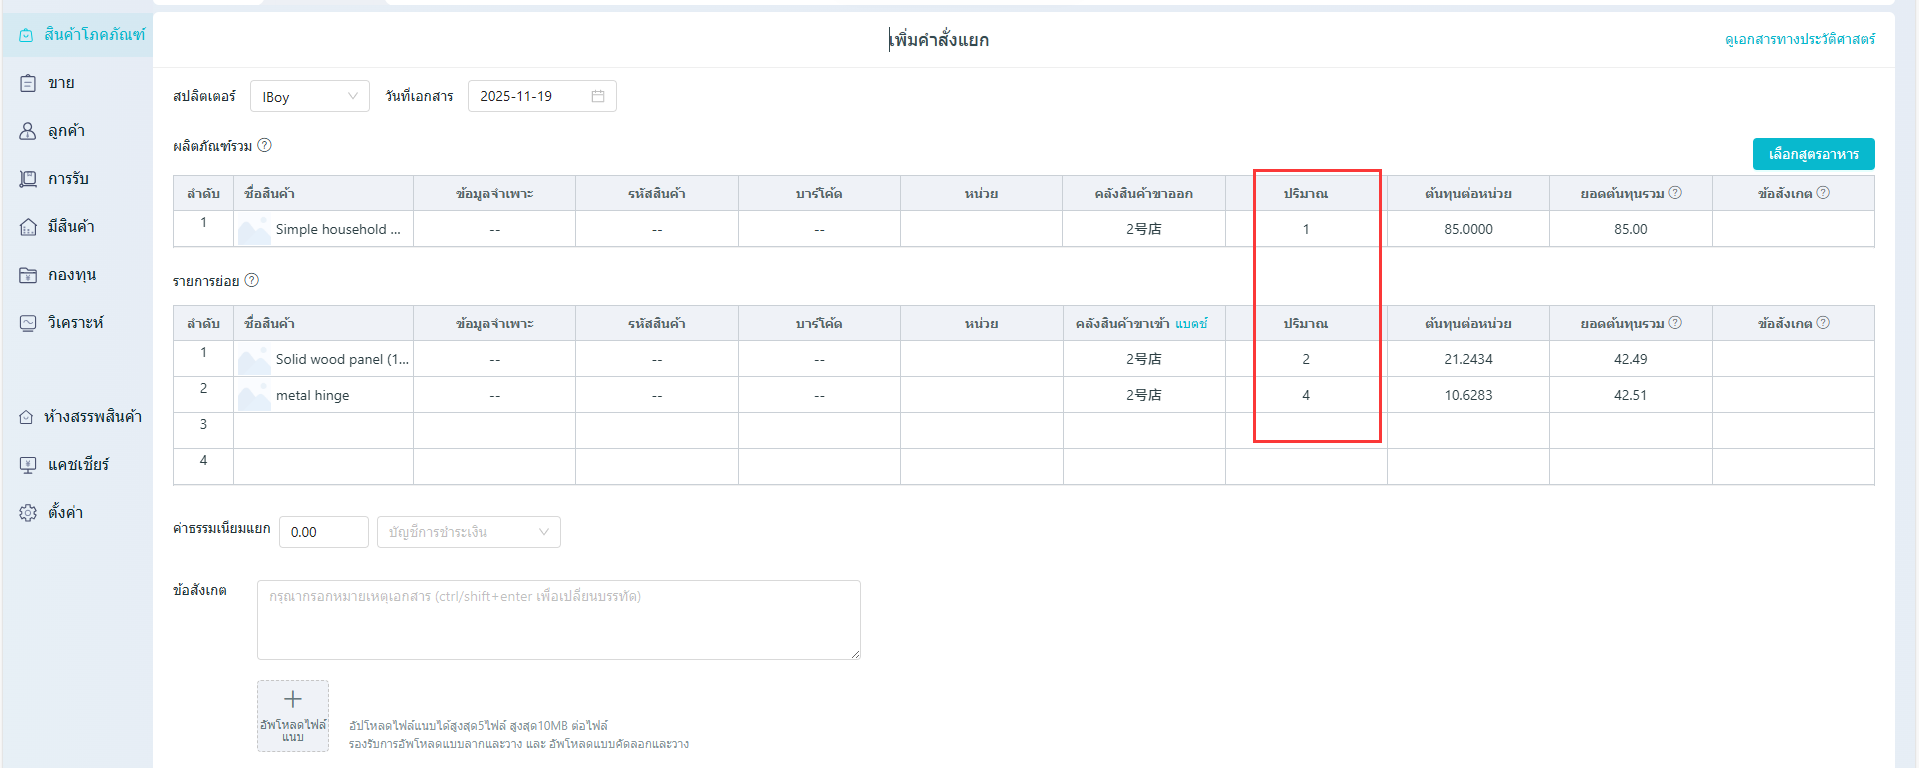Click the ค่าธรรมเนียมแยก fee input field
This screenshot has width=1919, height=768.
click(323, 532)
